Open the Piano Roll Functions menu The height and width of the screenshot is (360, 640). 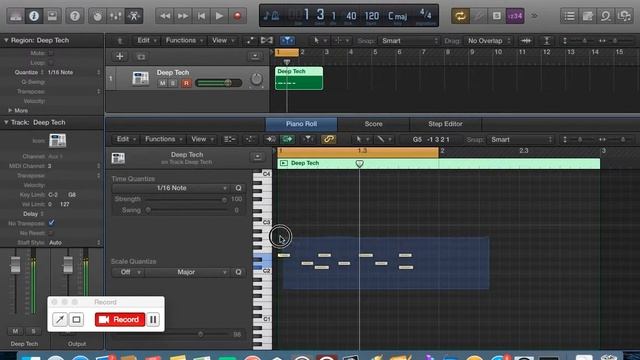coord(163,139)
